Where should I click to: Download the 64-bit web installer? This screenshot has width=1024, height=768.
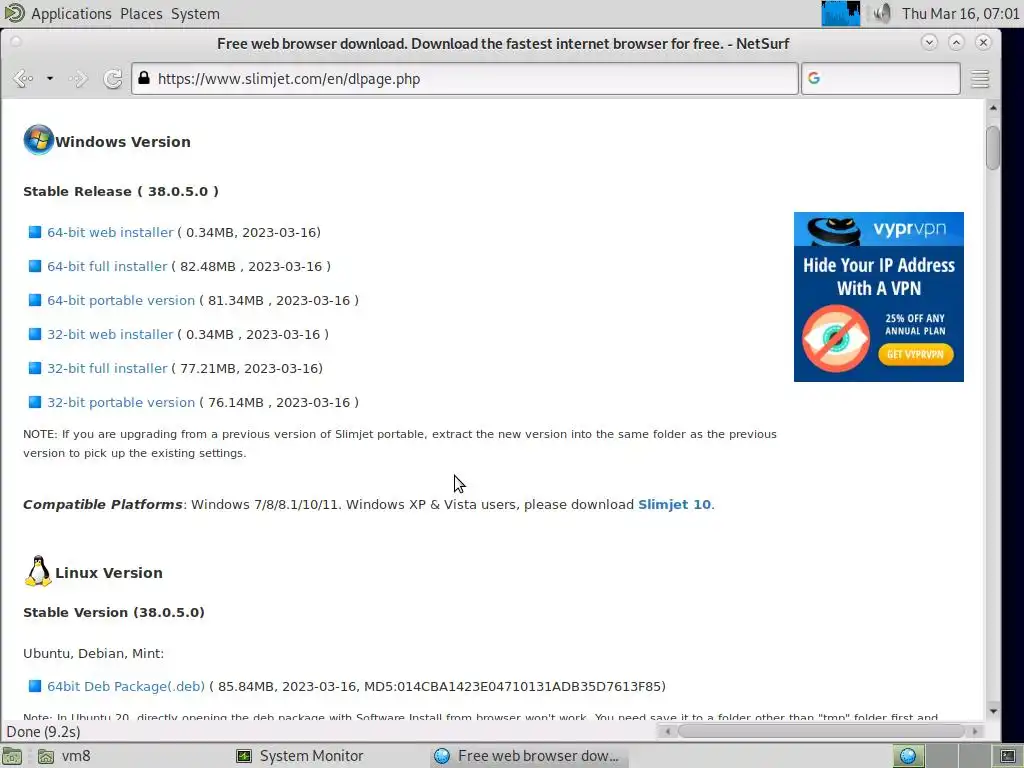tap(110, 232)
